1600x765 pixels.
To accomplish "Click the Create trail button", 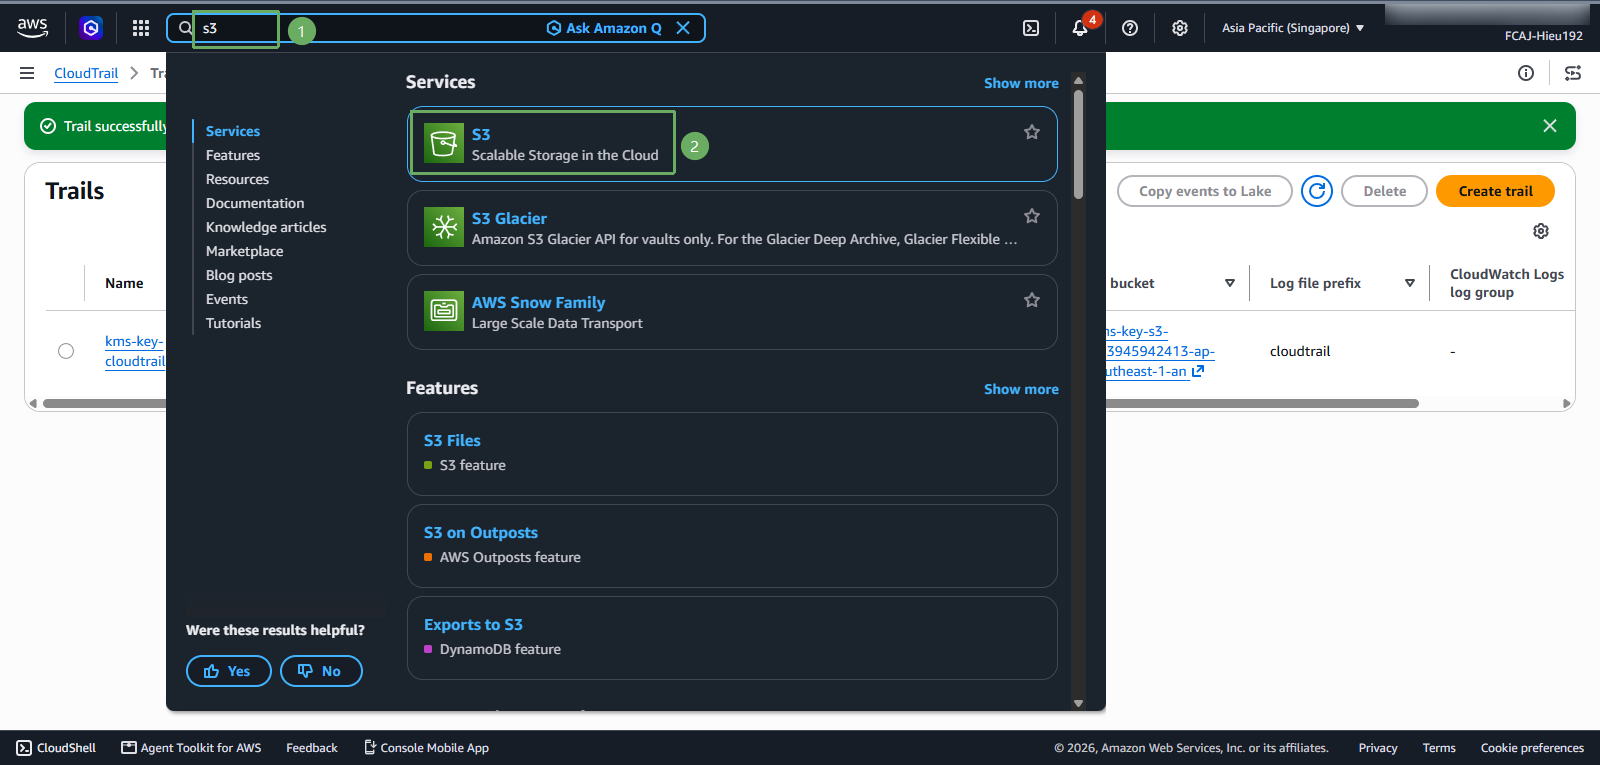I will coord(1495,191).
